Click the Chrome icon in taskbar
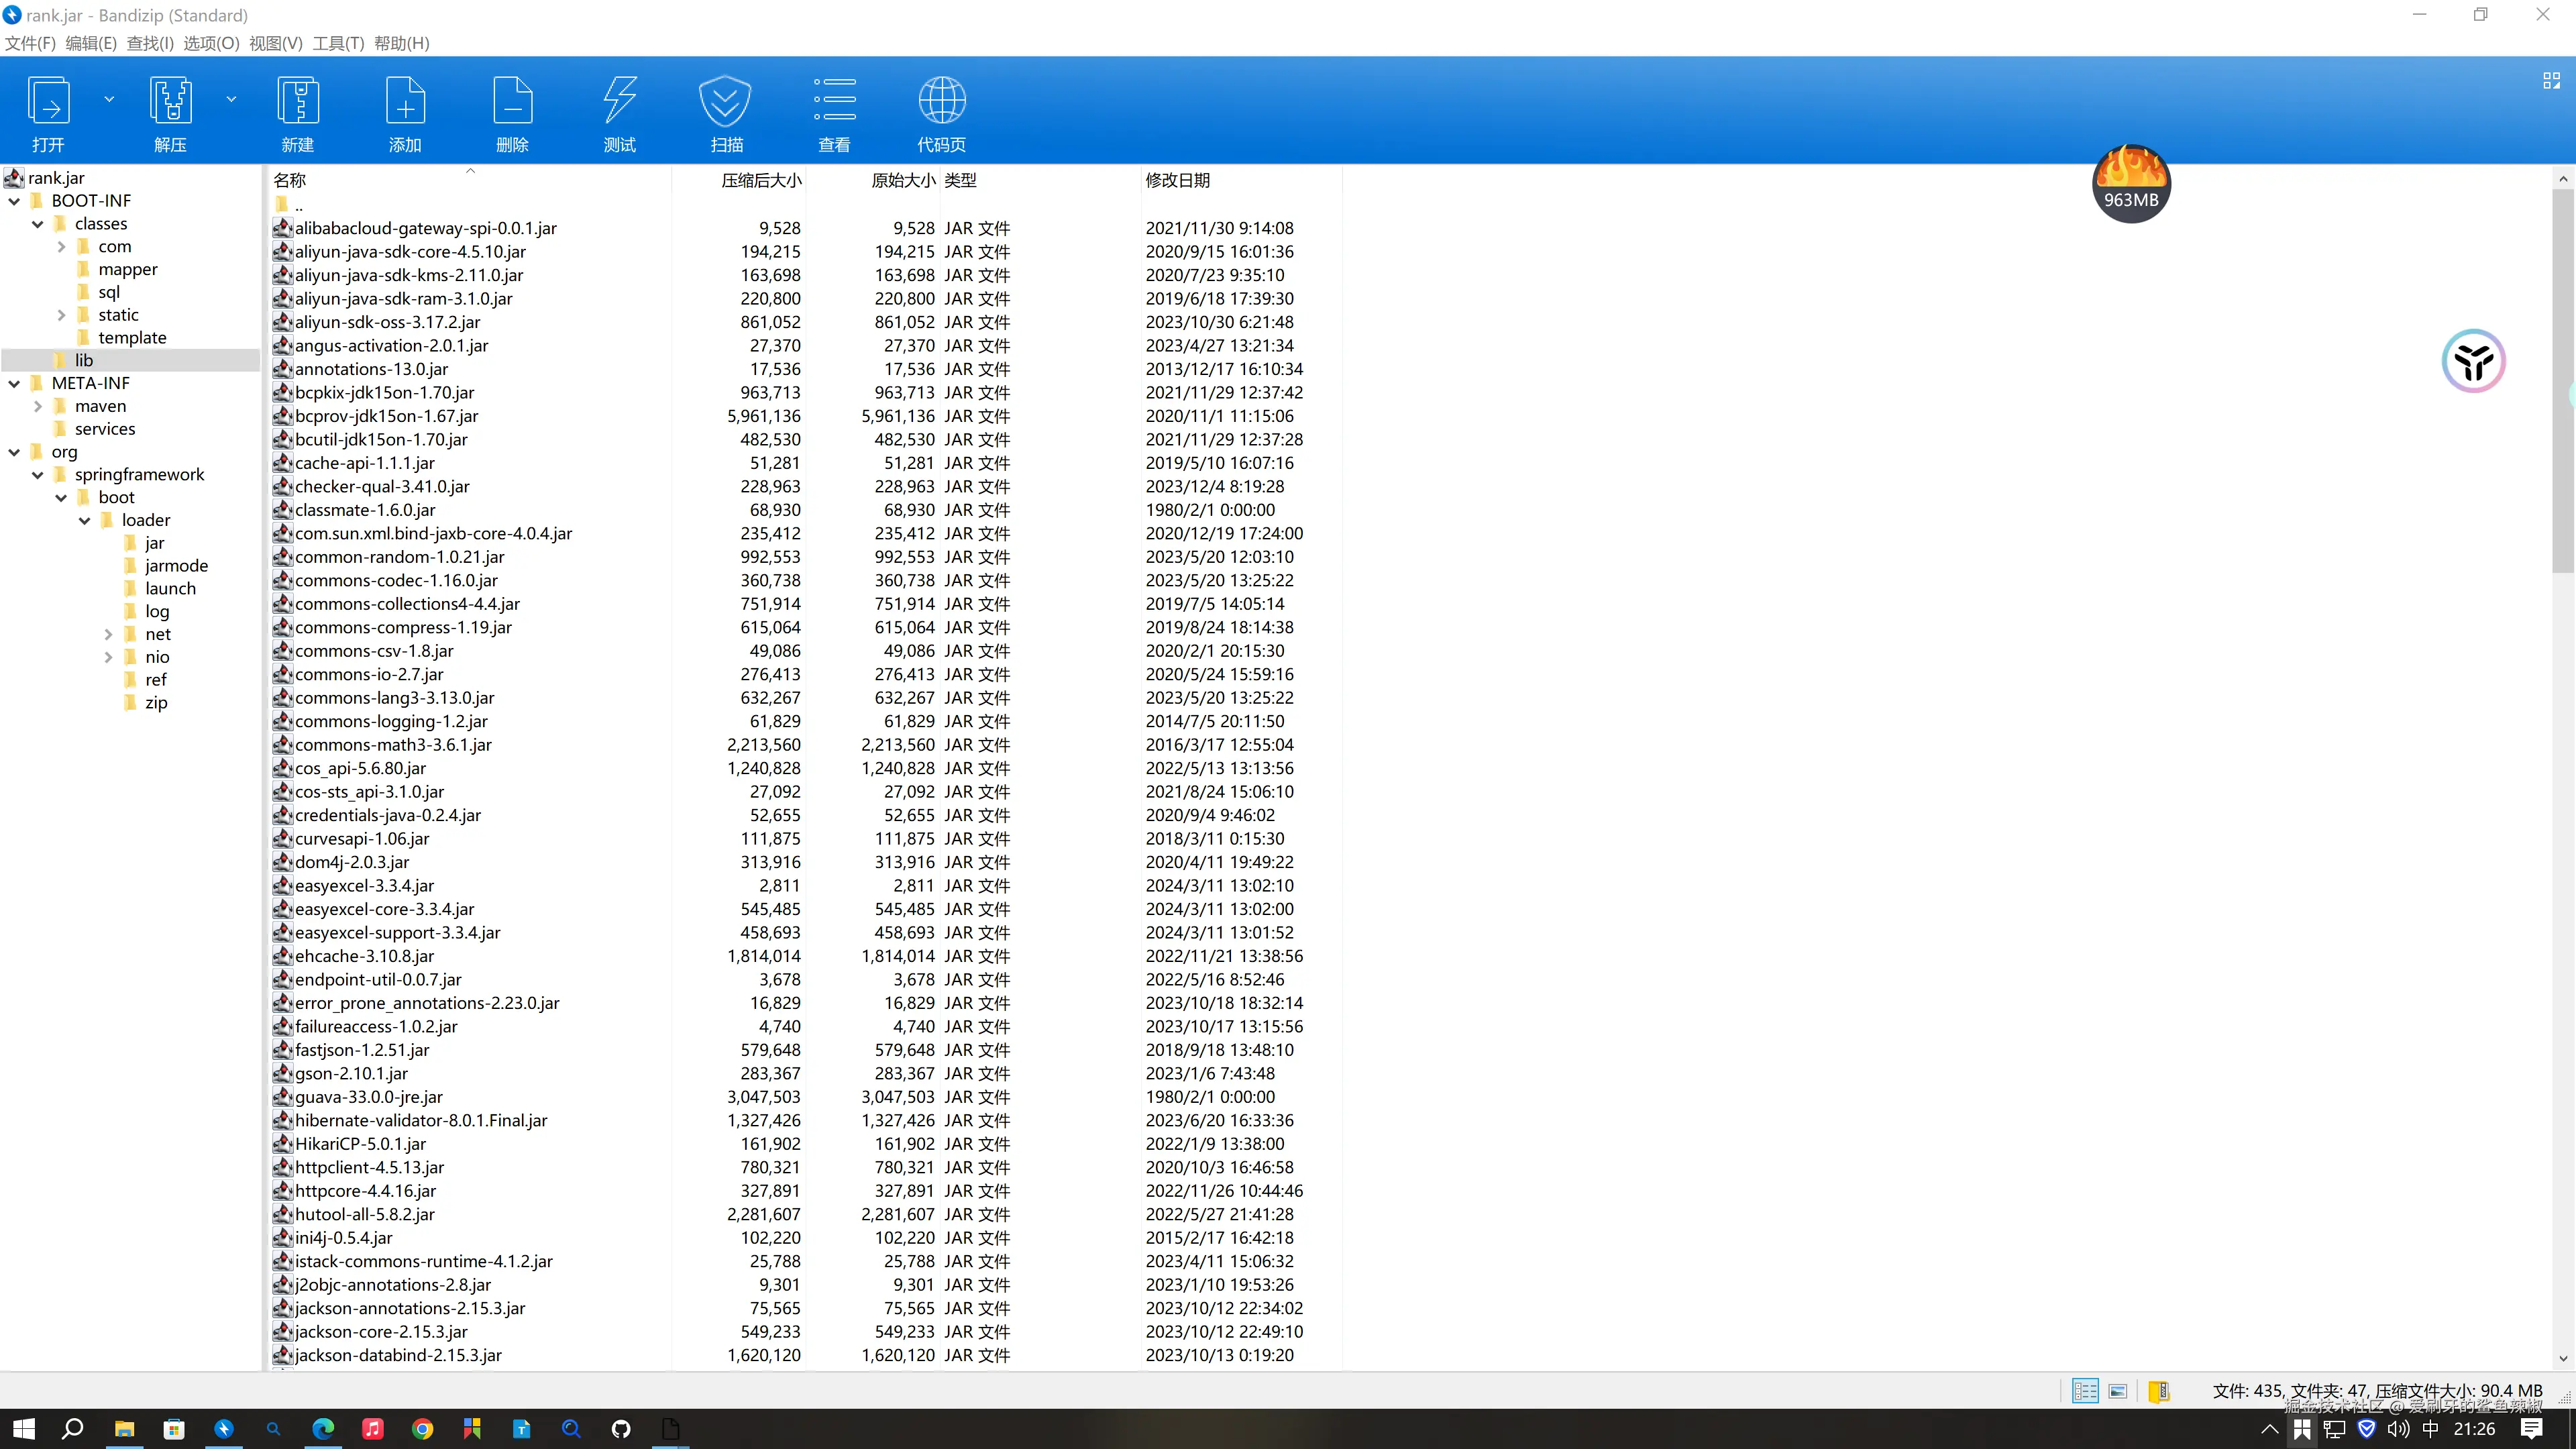 pyautogui.click(x=422, y=1429)
